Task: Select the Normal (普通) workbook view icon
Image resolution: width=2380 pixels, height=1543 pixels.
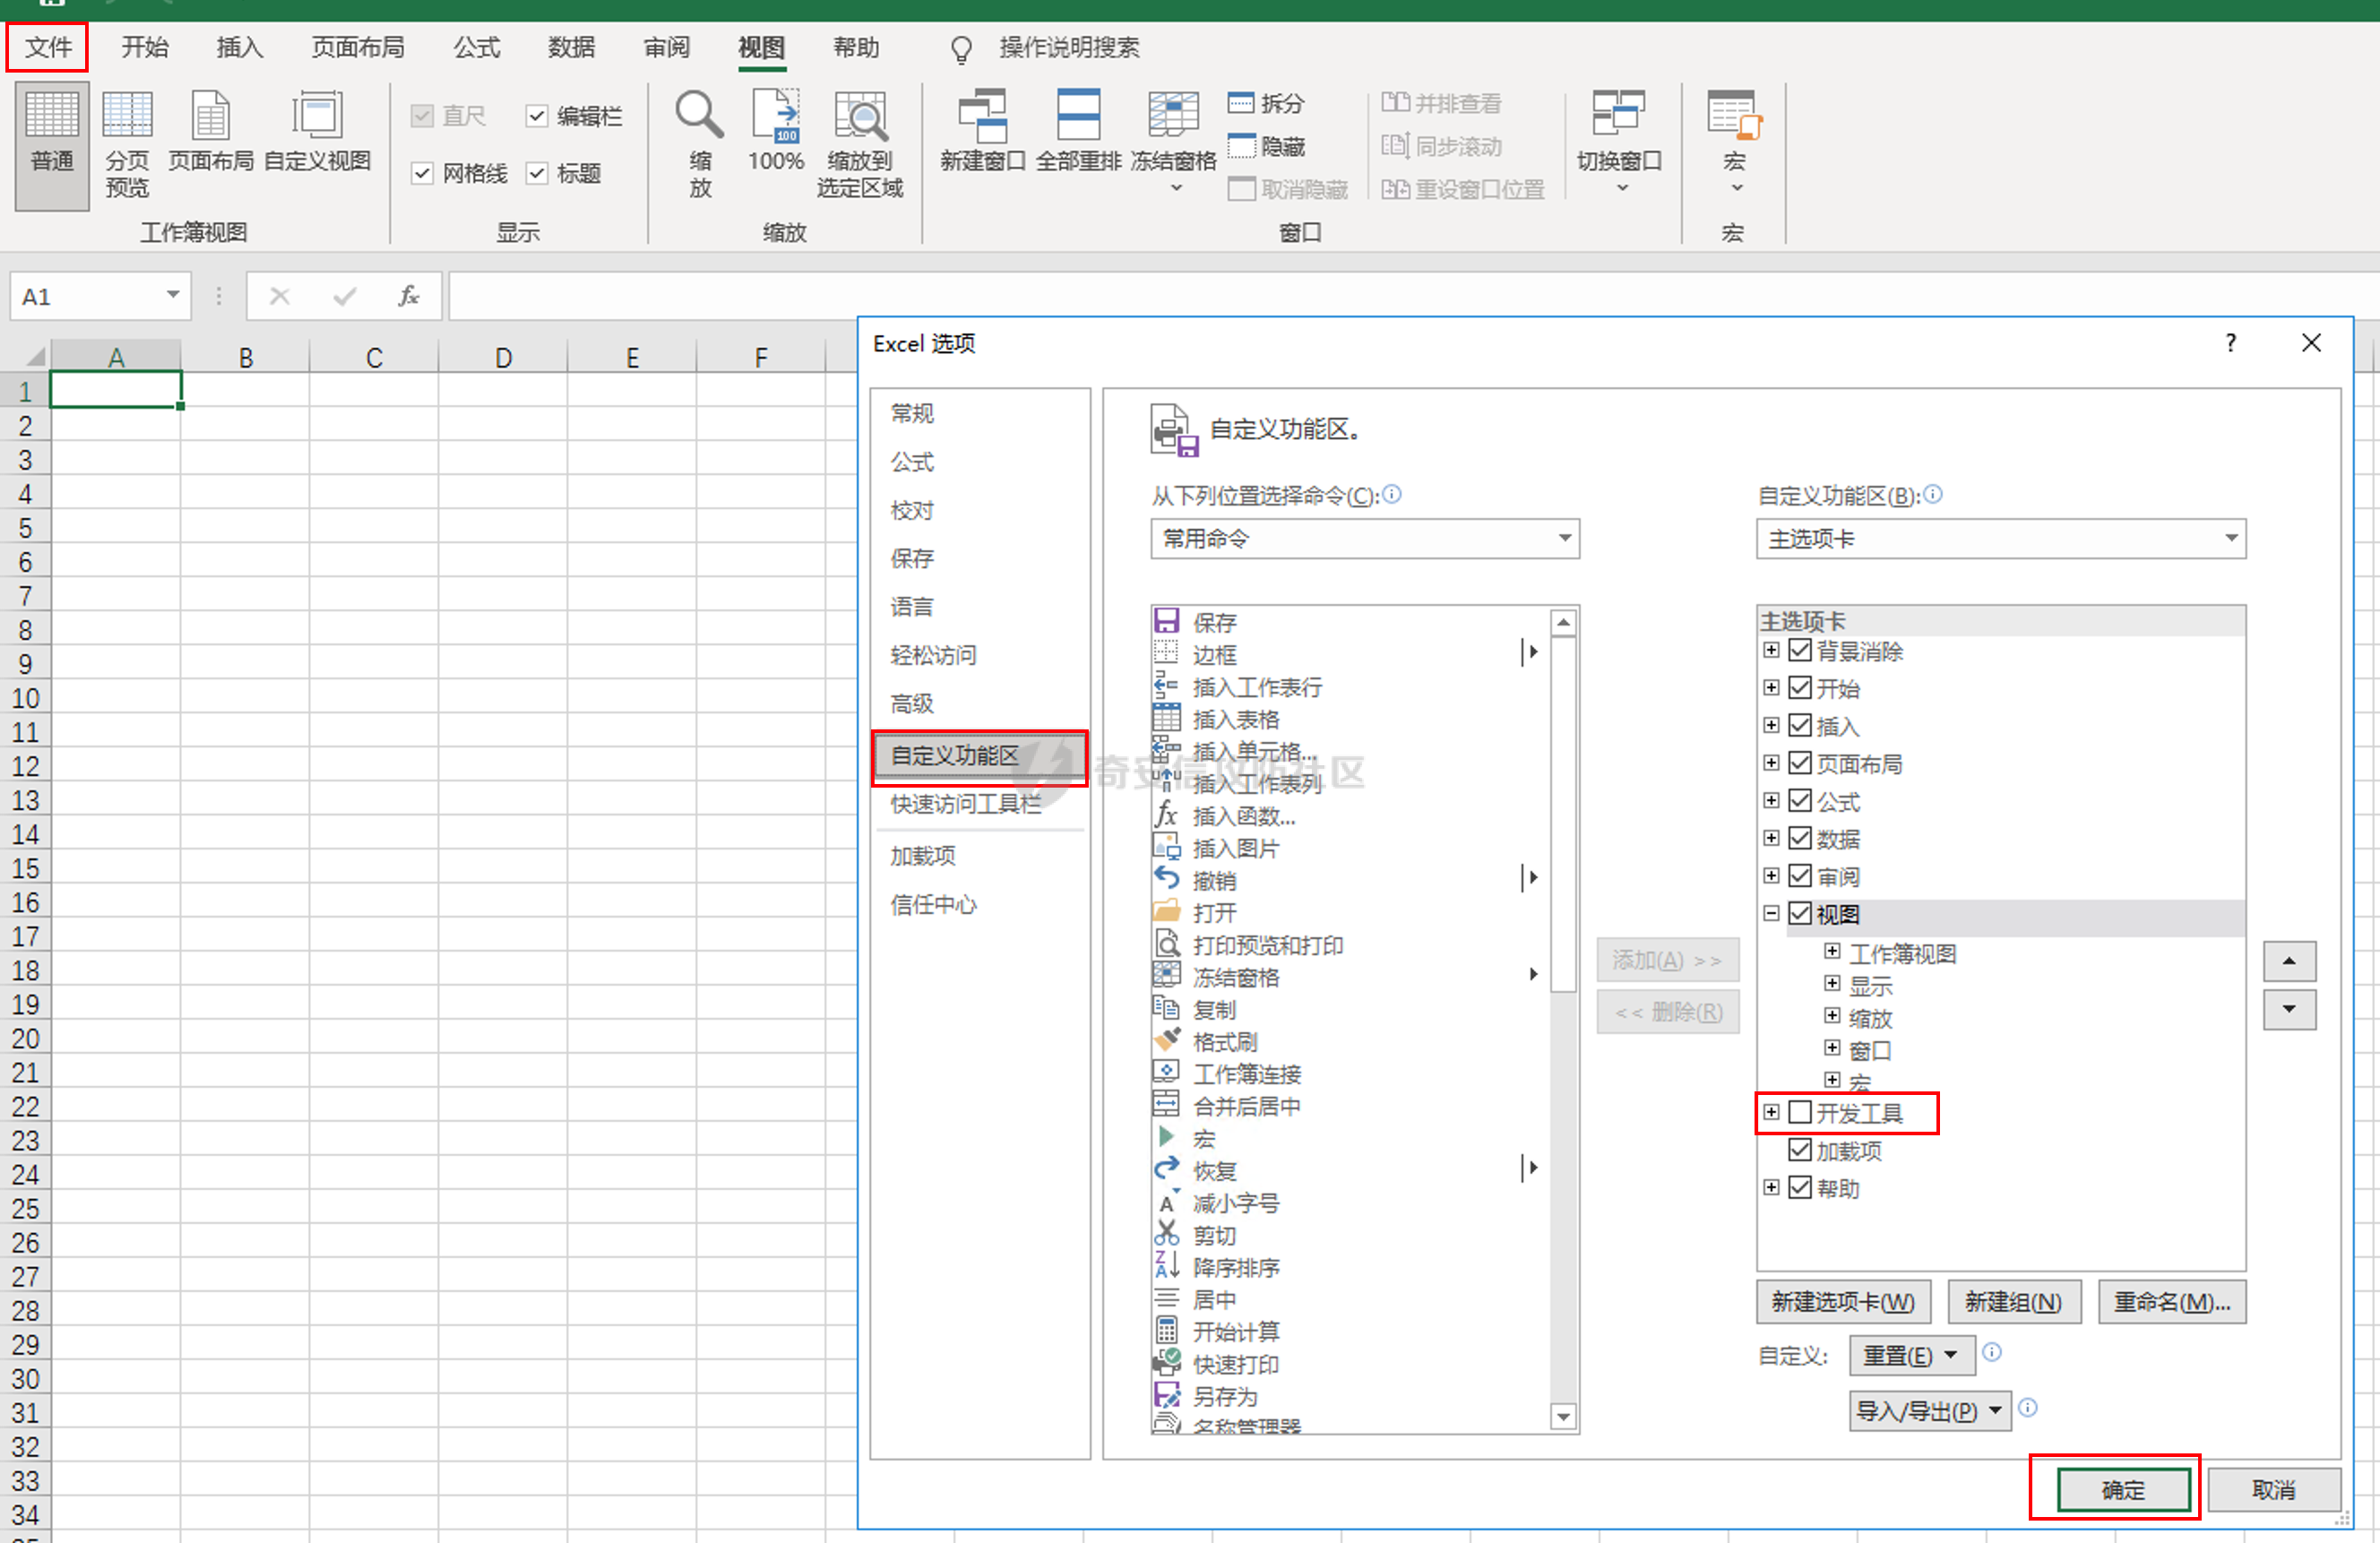Action: [x=52, y=145]
